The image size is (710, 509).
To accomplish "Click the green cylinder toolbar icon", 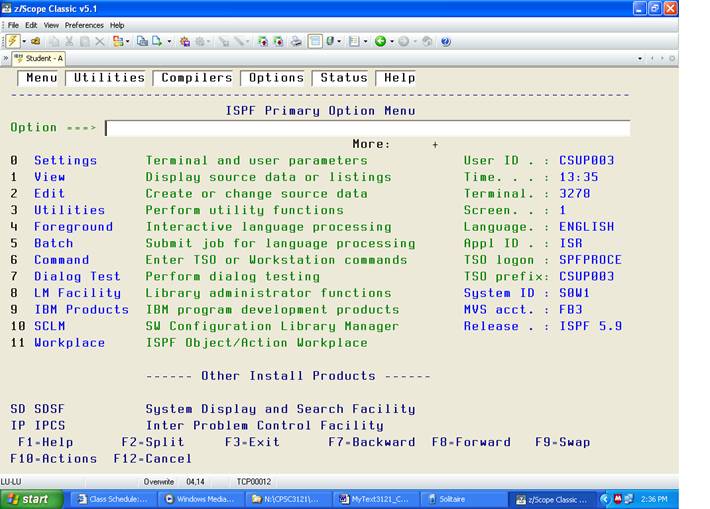I will click(x=330, y=42).
